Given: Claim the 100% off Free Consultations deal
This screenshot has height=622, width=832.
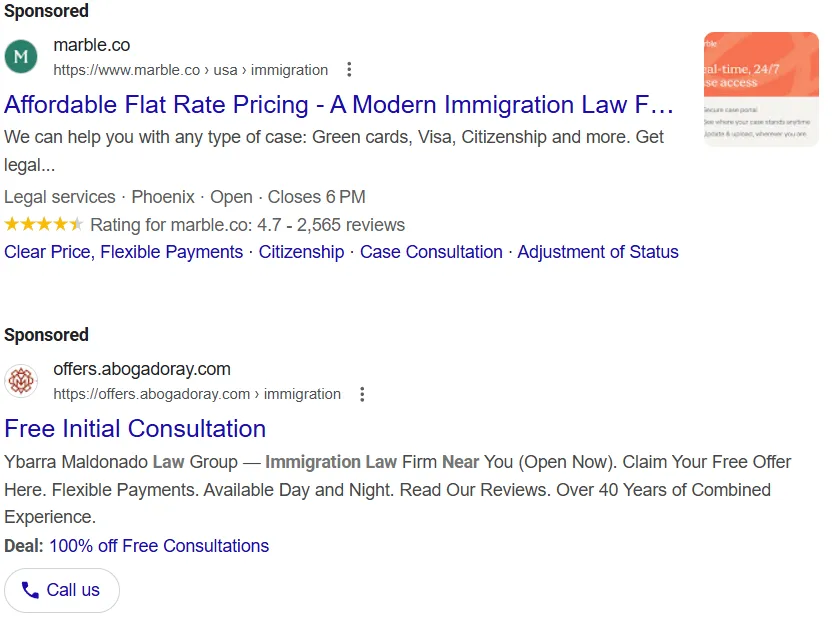Looking at the screenshot, I should pos(159,546).
